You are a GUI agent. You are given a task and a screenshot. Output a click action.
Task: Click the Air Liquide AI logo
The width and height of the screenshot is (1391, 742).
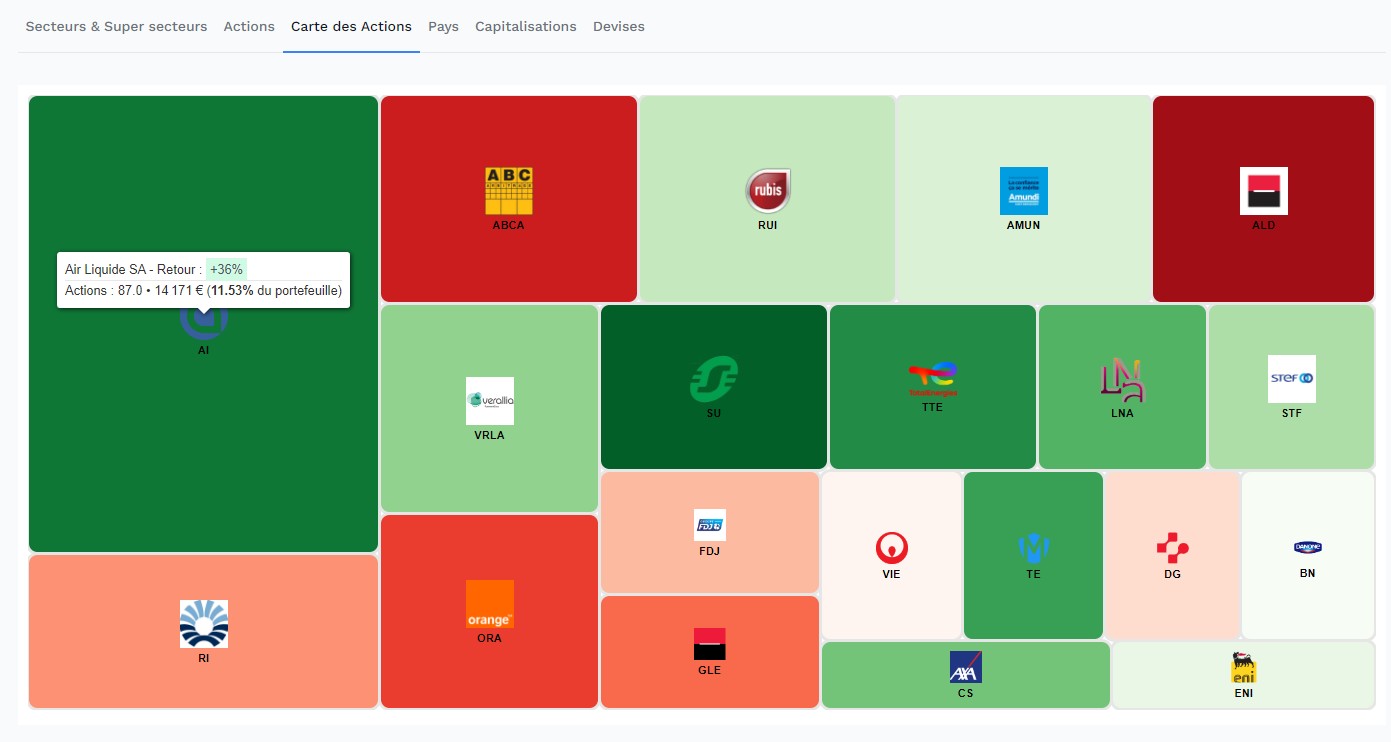point(204,322)
